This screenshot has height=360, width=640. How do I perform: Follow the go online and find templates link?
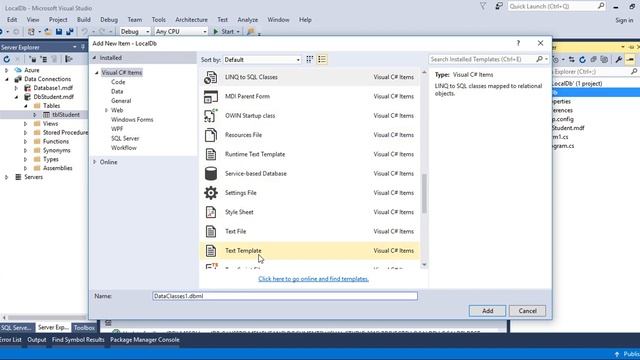(313, 279)
